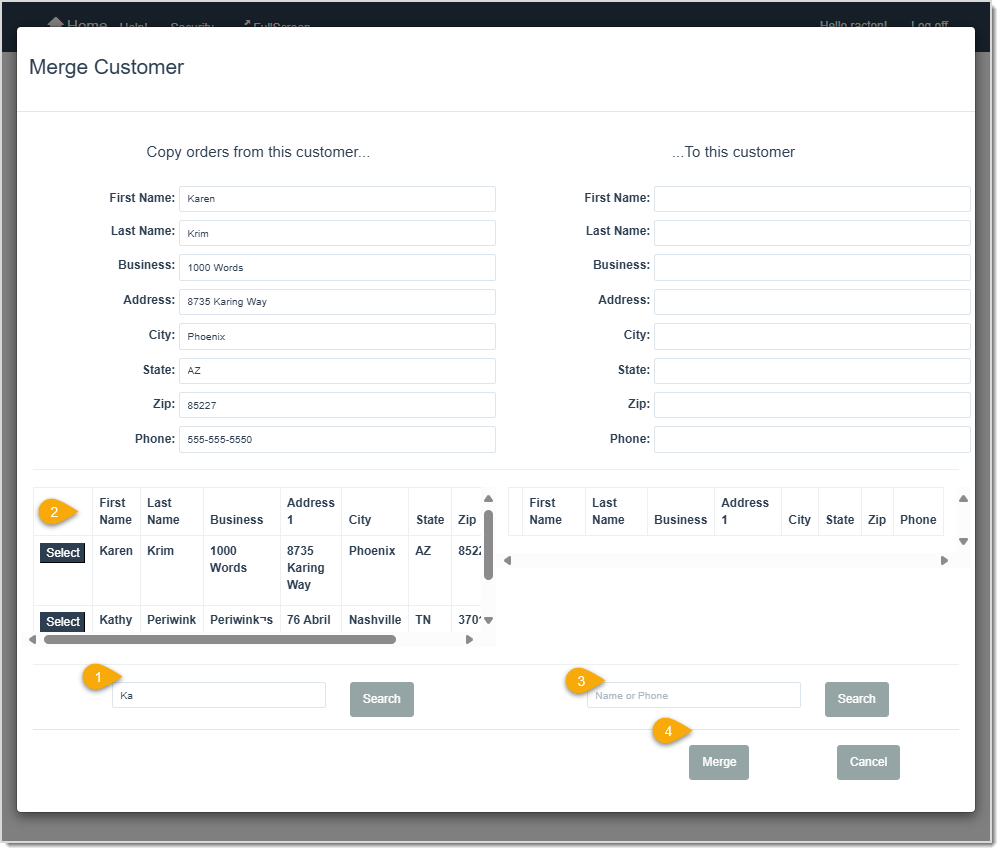Open the Help! menu
1002x853 pixels.
coord(133,24)
